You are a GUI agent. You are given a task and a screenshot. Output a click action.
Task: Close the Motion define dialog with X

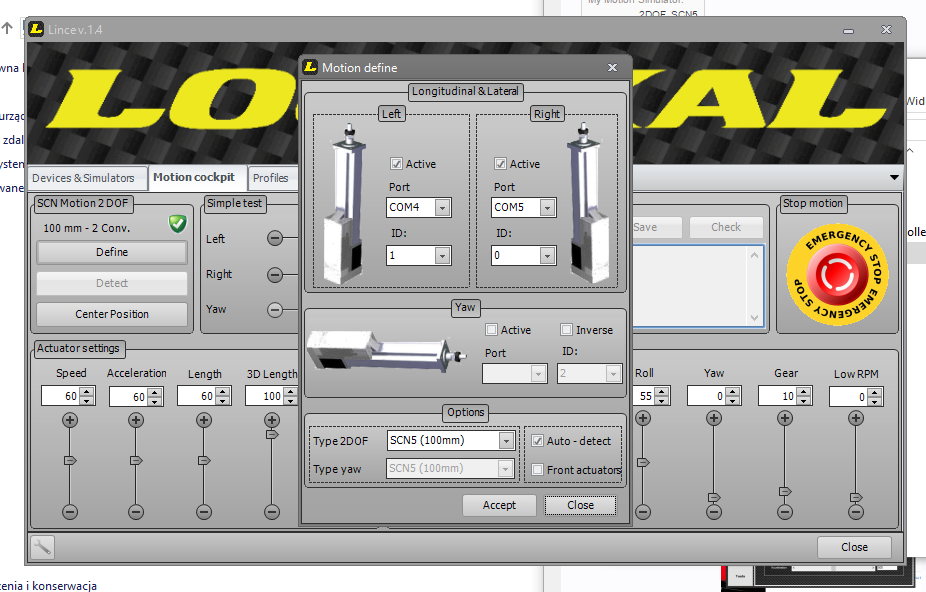612,67
